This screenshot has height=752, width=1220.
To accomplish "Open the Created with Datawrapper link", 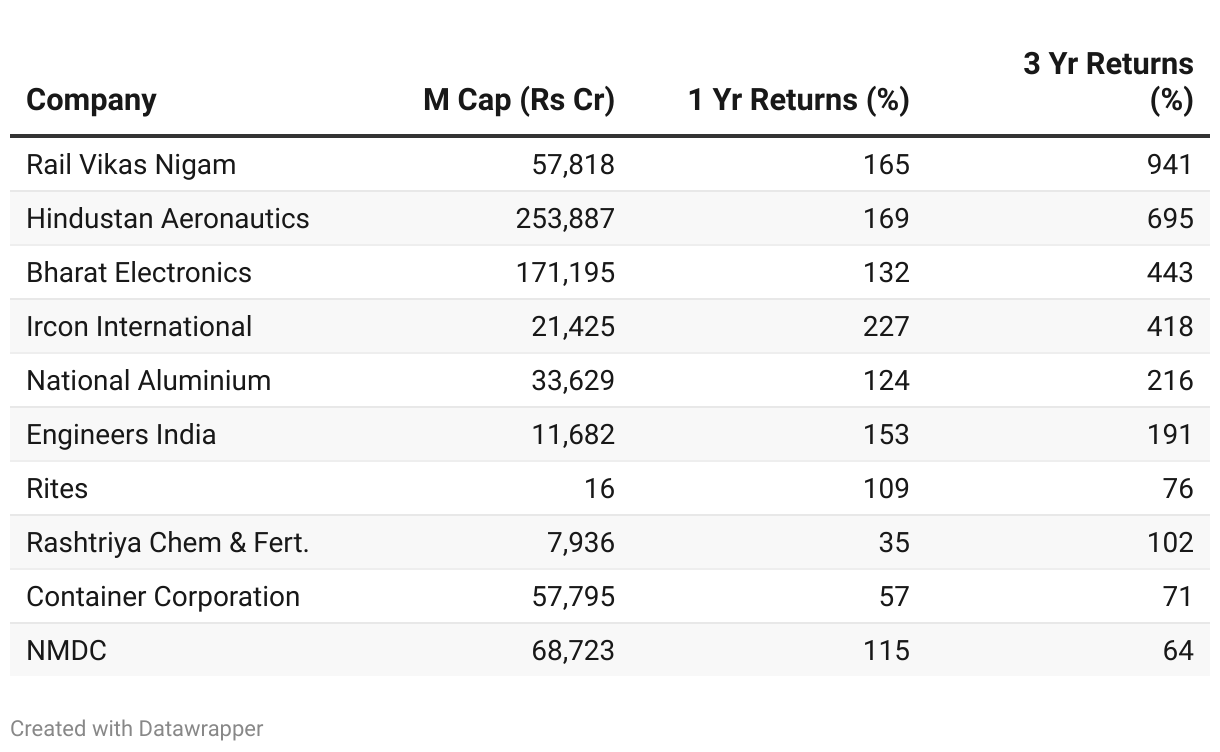I will coord(137,728).
